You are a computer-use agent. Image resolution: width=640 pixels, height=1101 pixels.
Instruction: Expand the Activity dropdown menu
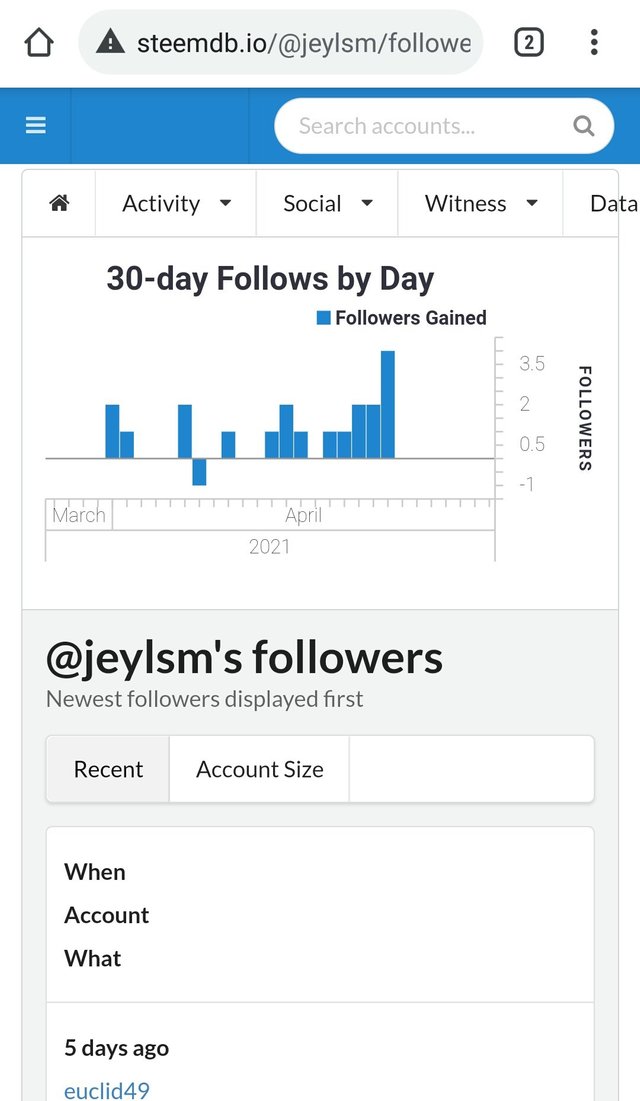(176, 203)
